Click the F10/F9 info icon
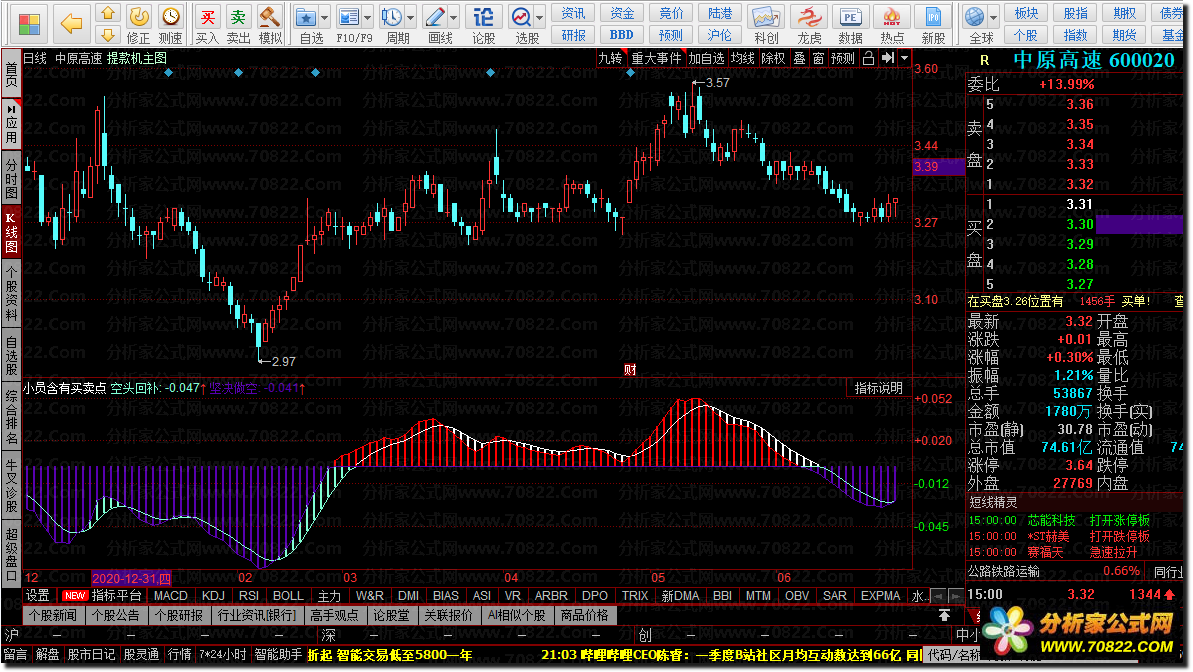The height and width of the screenshot is (672, 1193). pos(348,17)
